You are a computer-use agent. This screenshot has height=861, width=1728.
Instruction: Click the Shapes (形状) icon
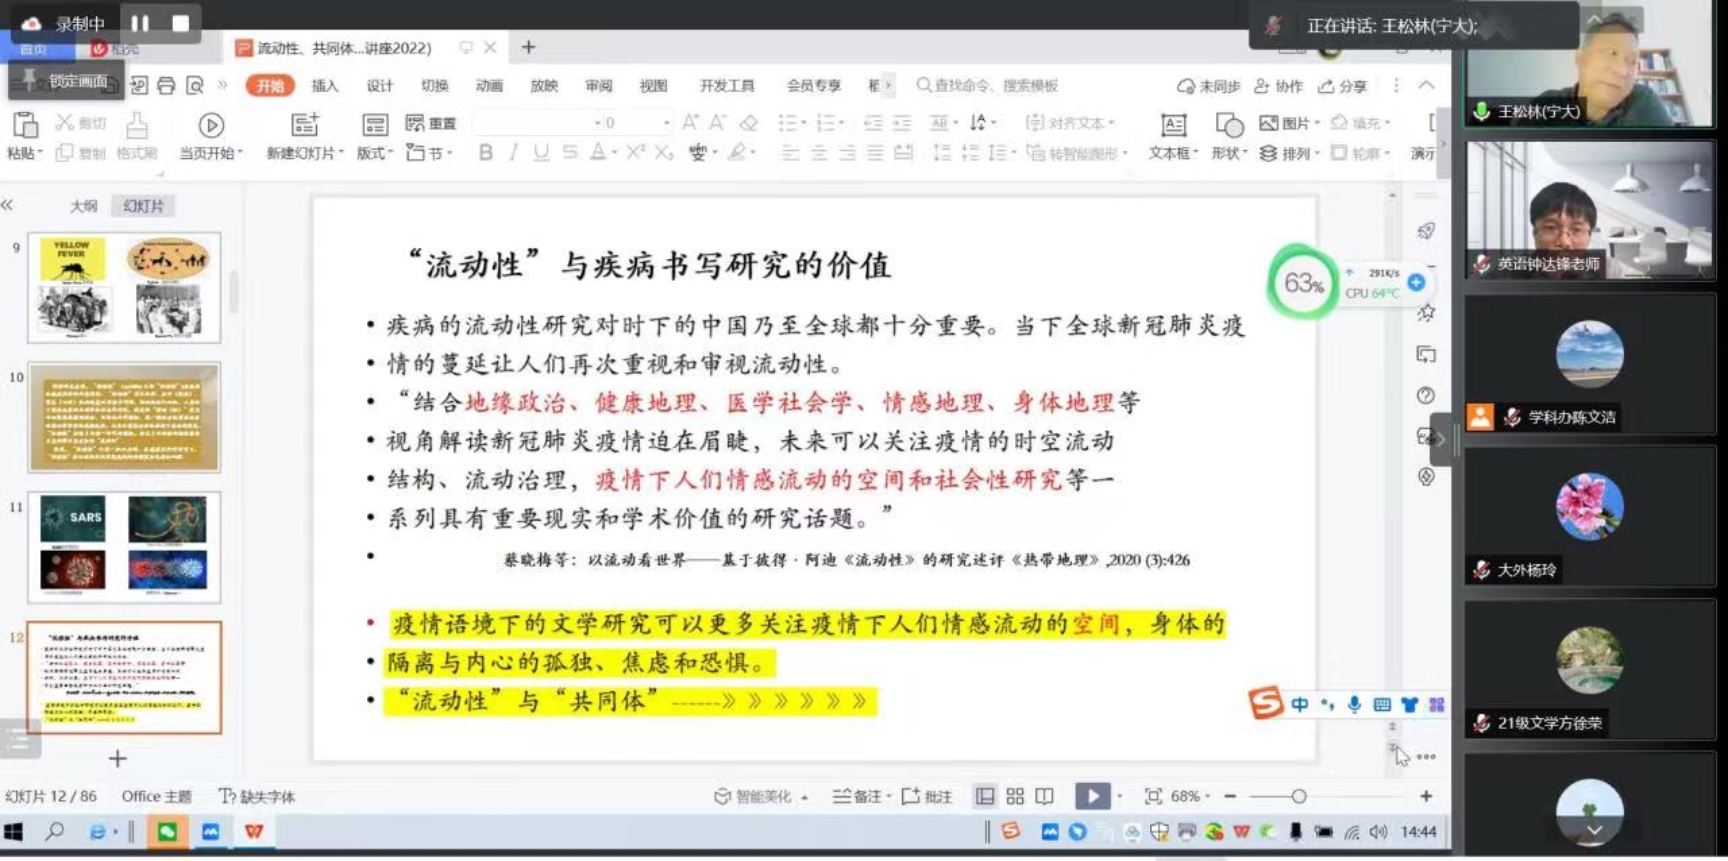[1229, 125]
